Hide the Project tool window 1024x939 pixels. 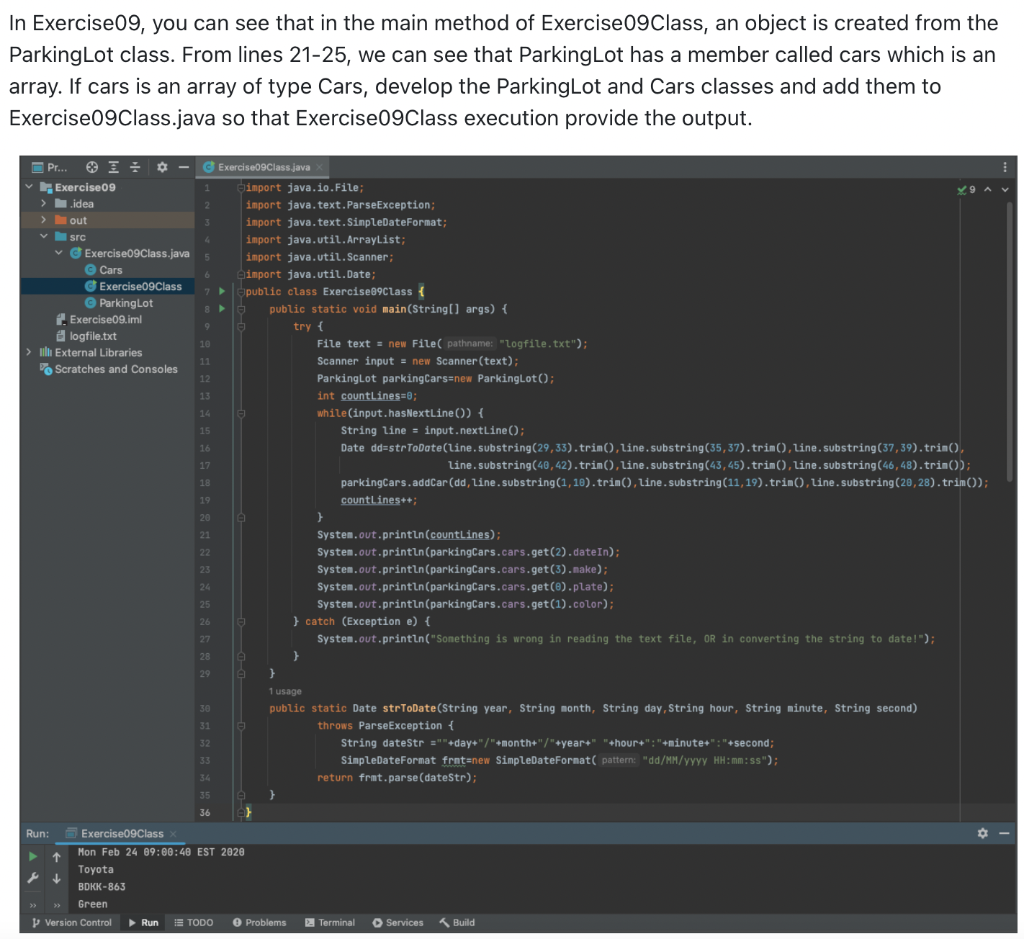[x=183, y=167]
